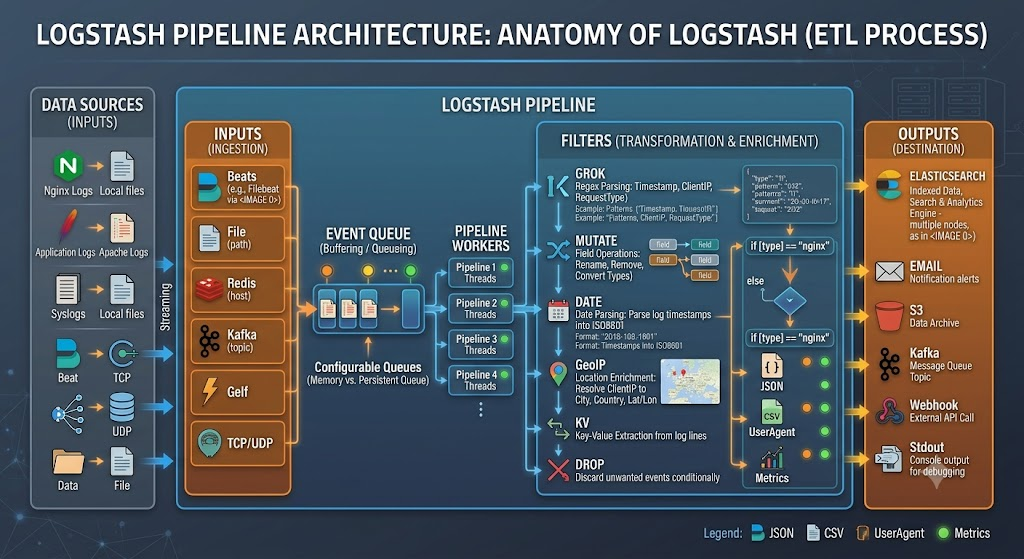Select the File (path) input card
The image size is (1024, 559).
pos(238,239)
